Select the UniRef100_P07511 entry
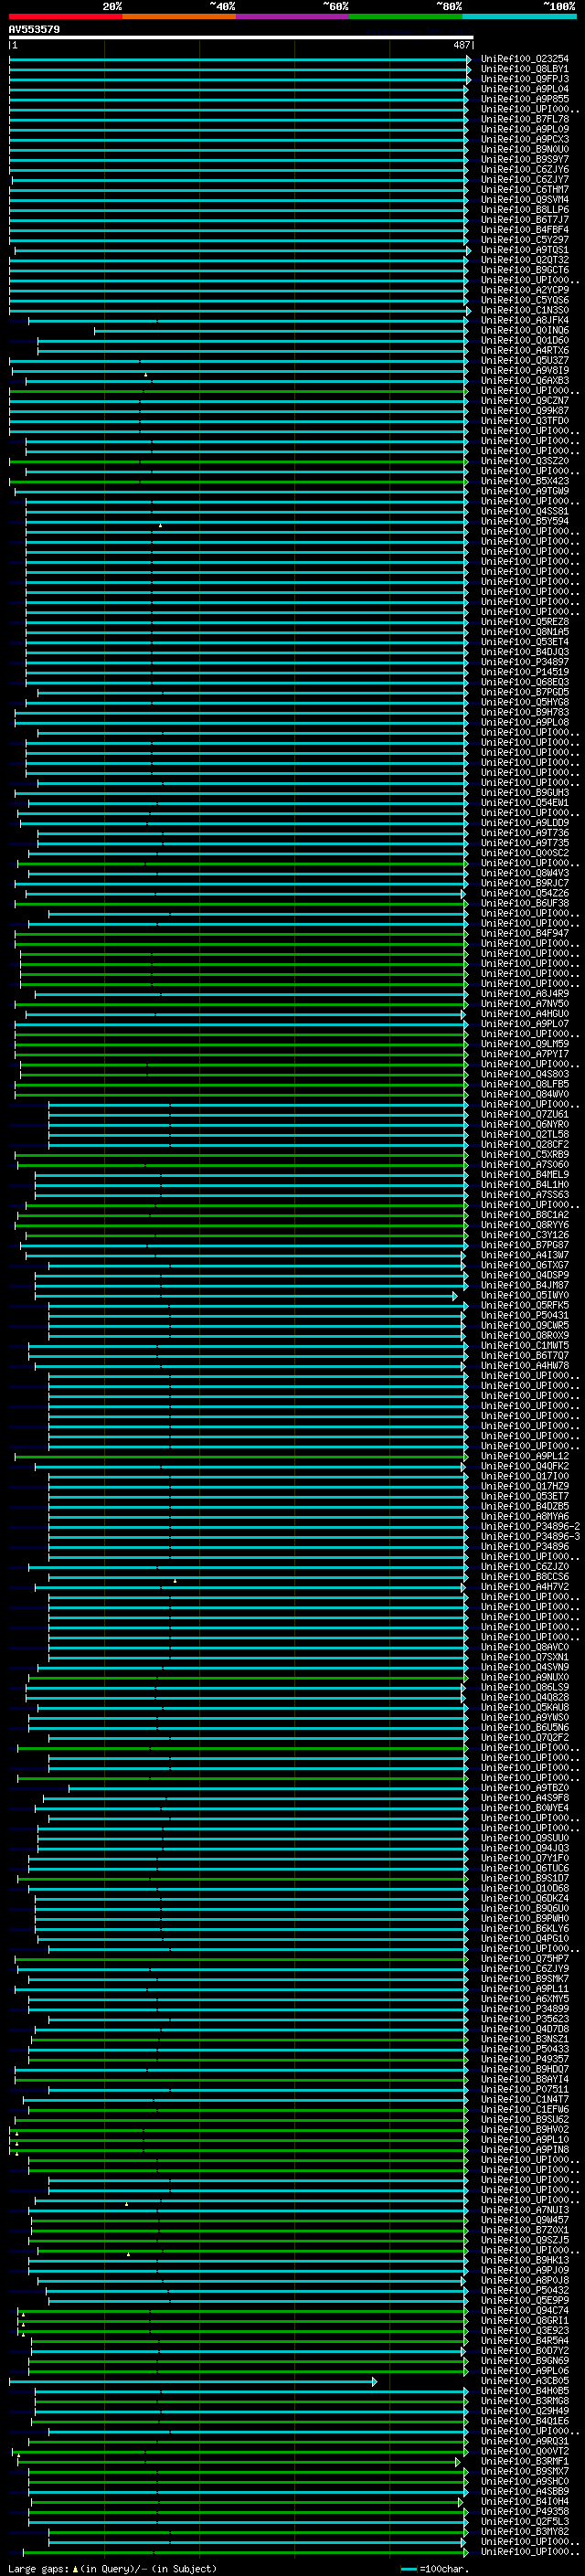The image size is (585, 2576). (x=524, y=2089)
